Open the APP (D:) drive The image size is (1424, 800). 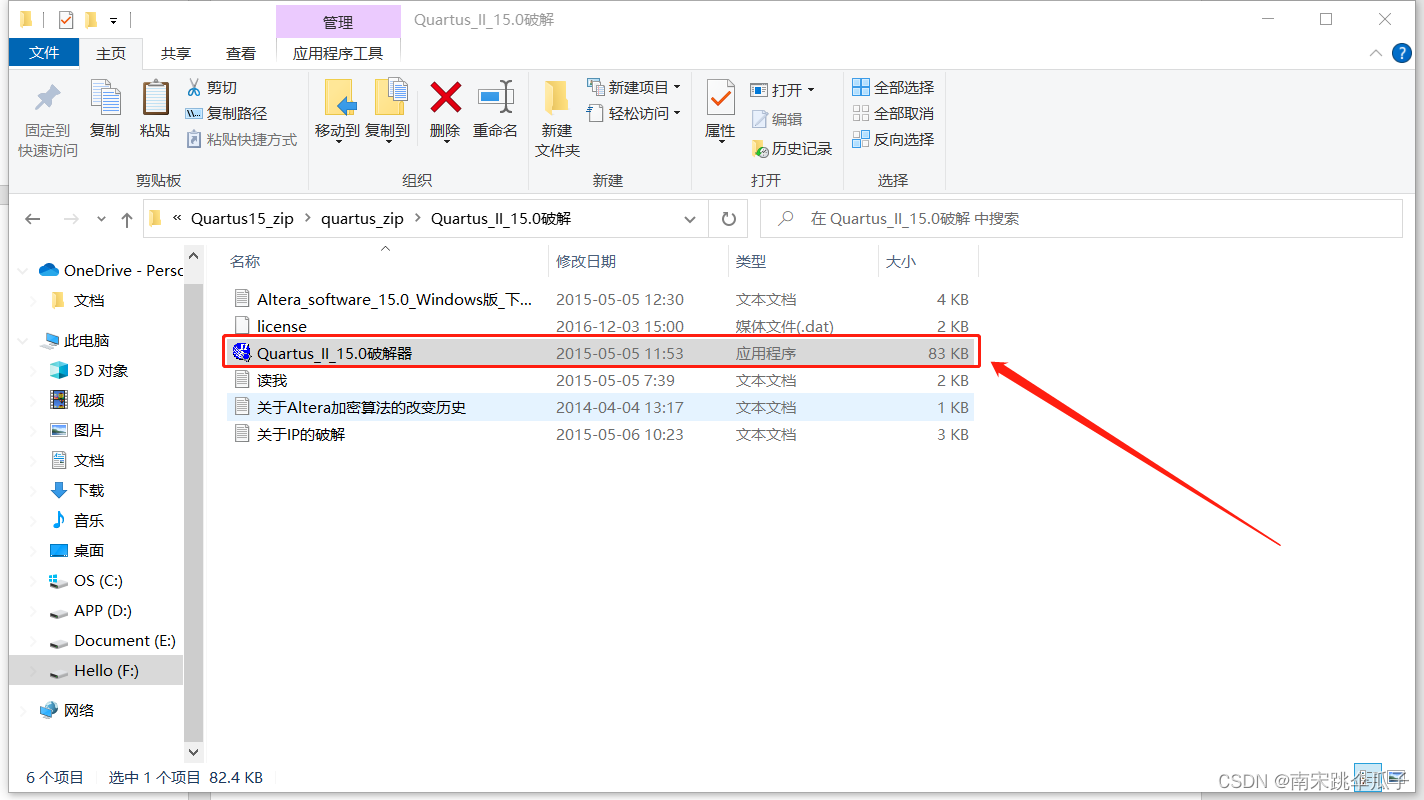91,610
